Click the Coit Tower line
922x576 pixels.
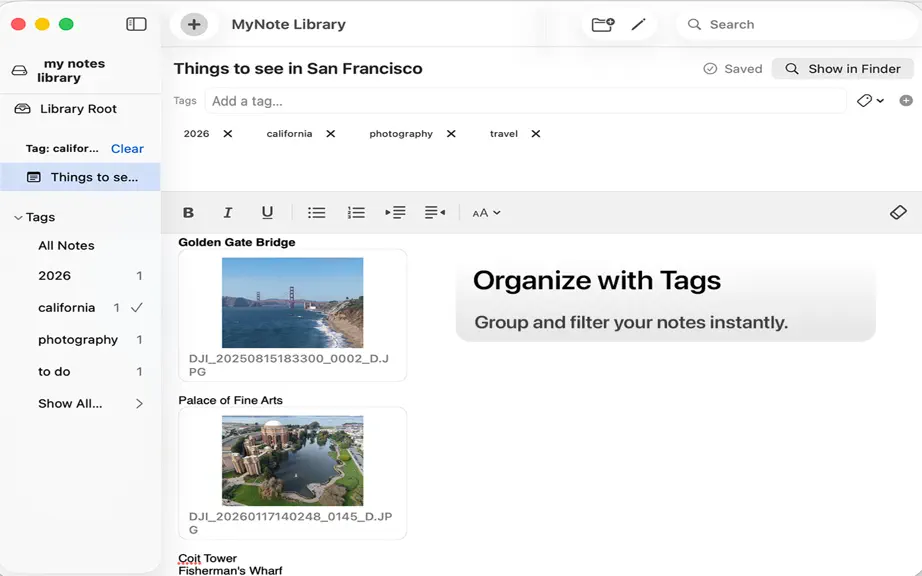pyautogui.click(x=208, y=558)
